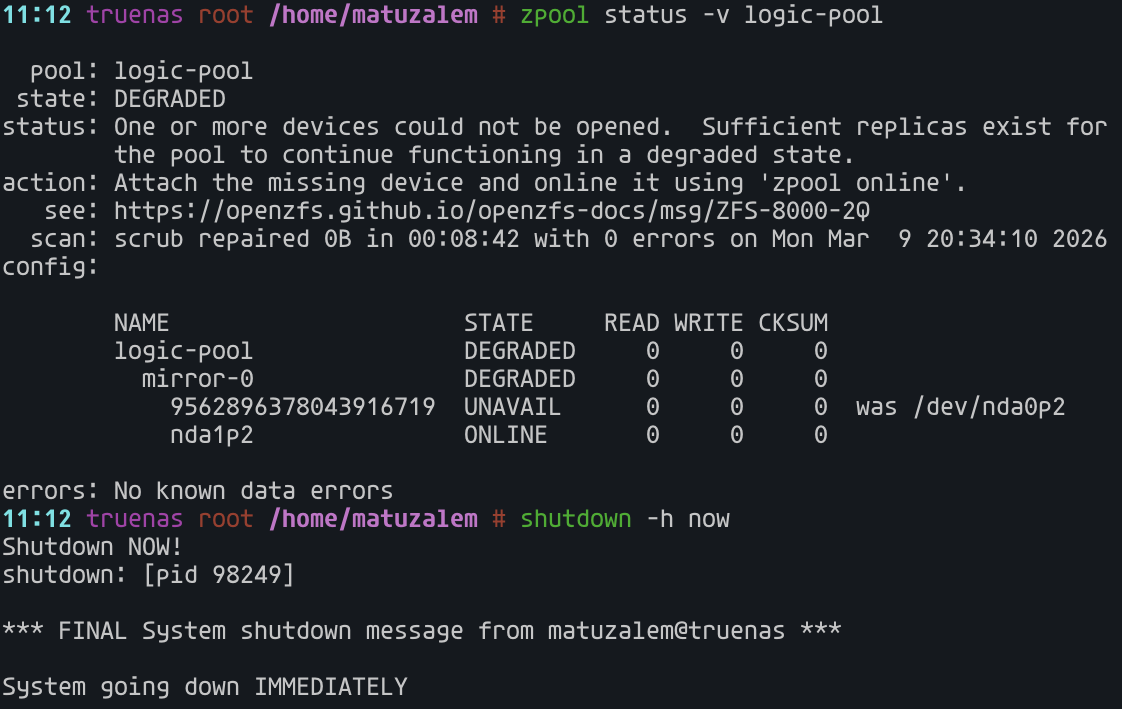Viewport: 1122px width, 709px height.
Task: Select the UNAVAIL state of the missing device
Action: click(512, 407)
